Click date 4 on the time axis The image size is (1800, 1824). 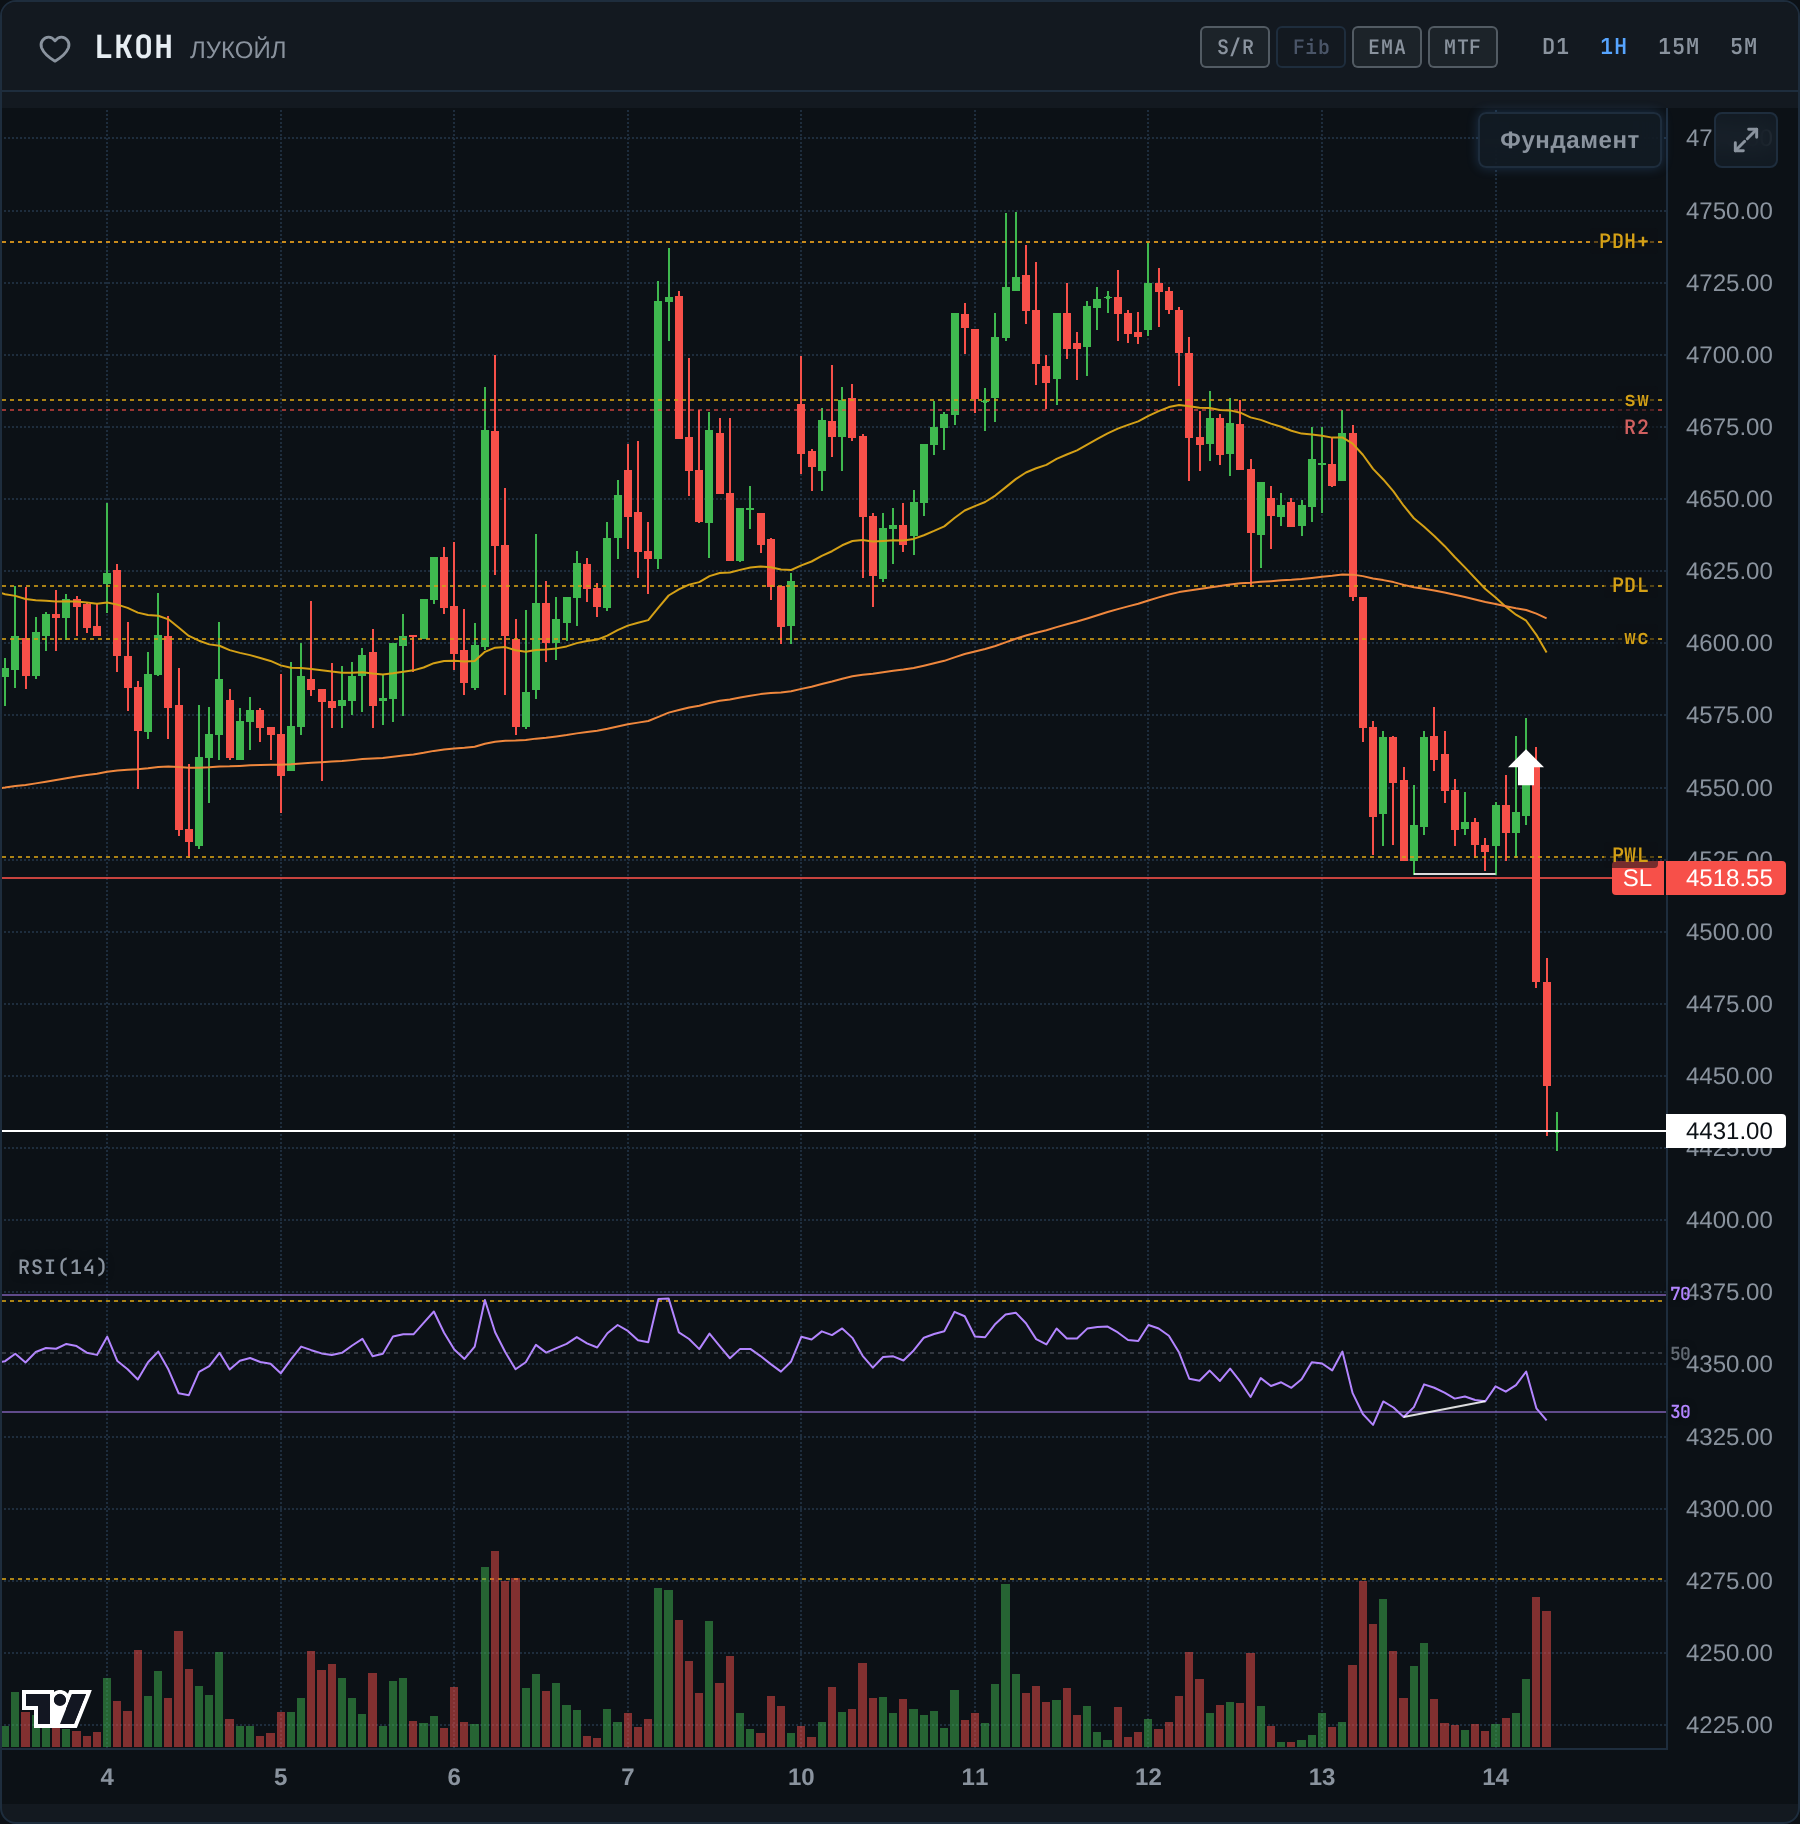(107, 1777)
